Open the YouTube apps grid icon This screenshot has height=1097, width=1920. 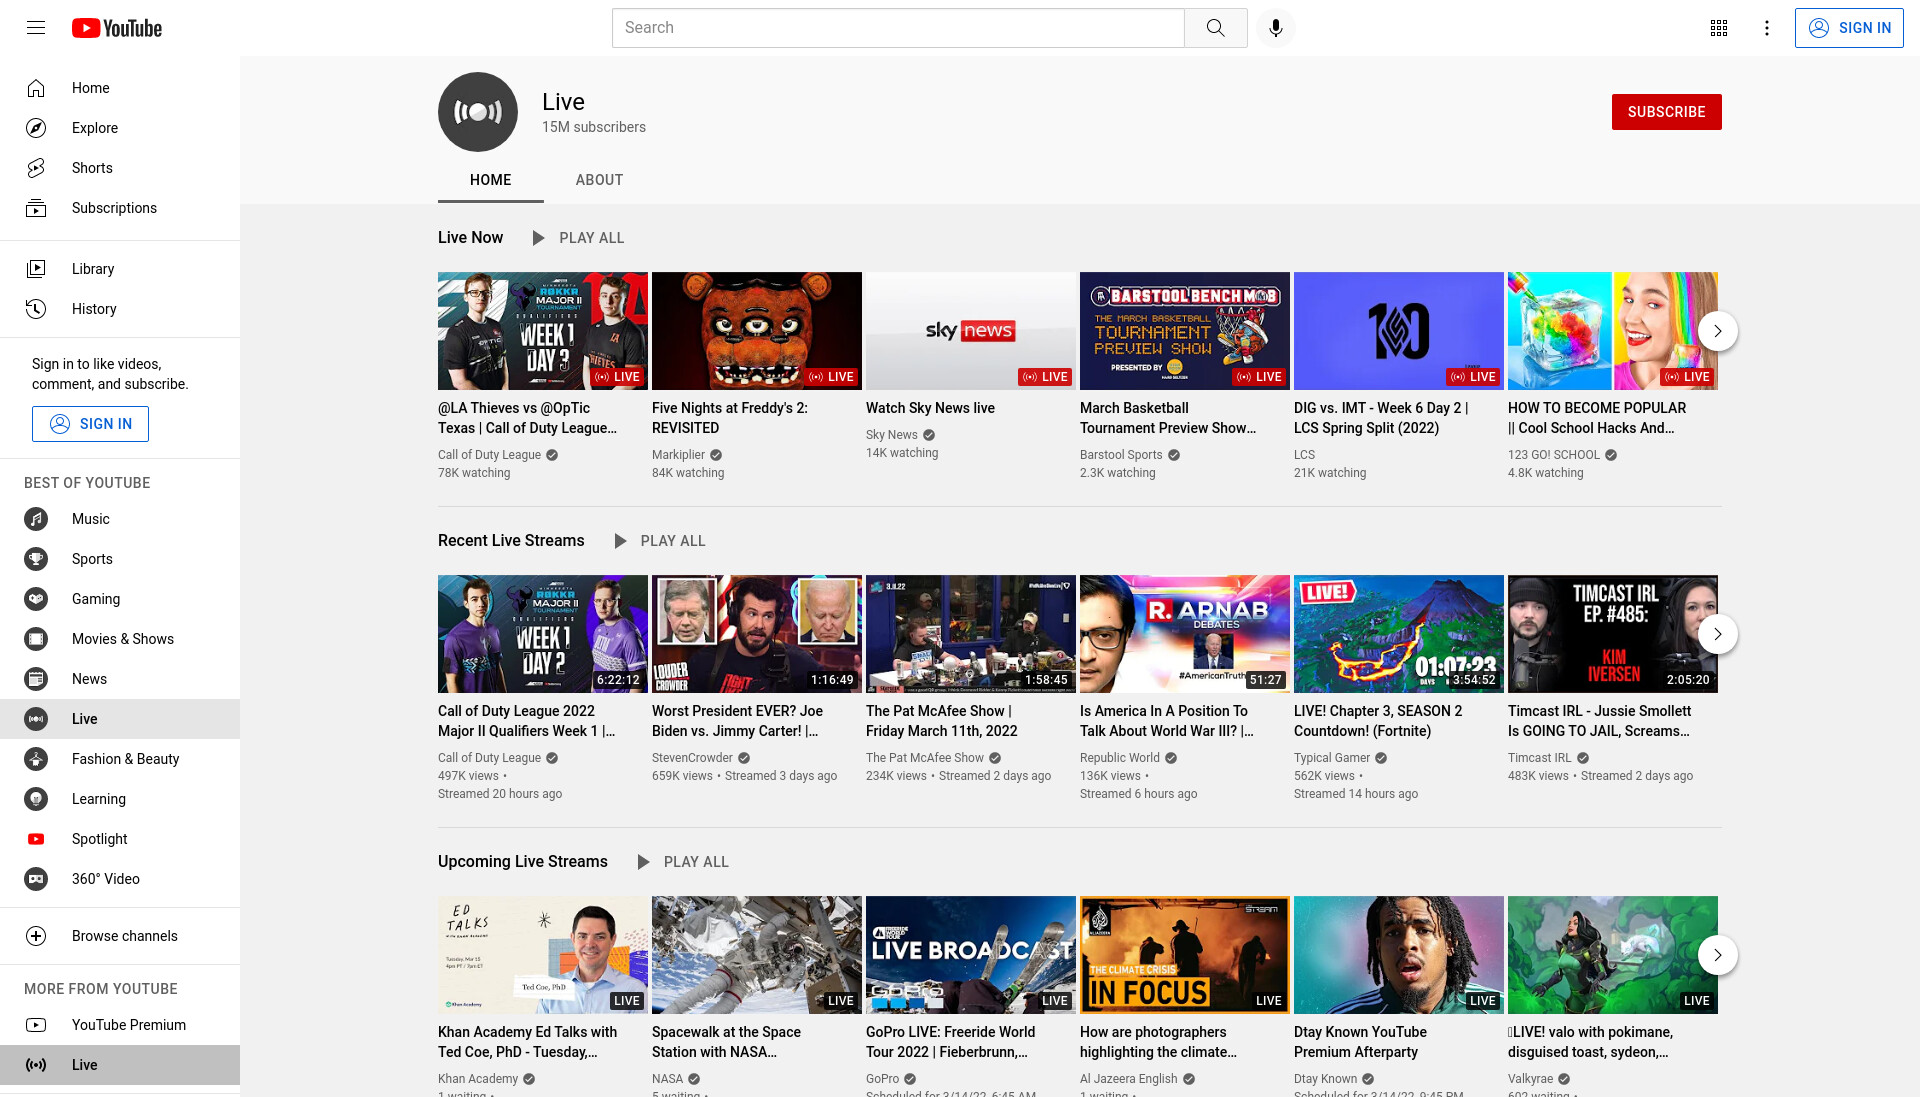click(x=1719, y=28)
